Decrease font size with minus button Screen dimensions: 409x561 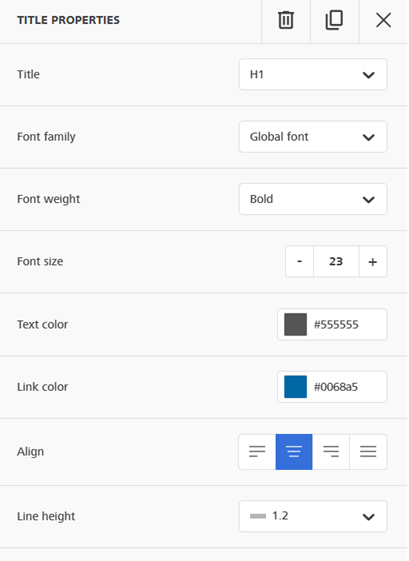coord(300,262)
